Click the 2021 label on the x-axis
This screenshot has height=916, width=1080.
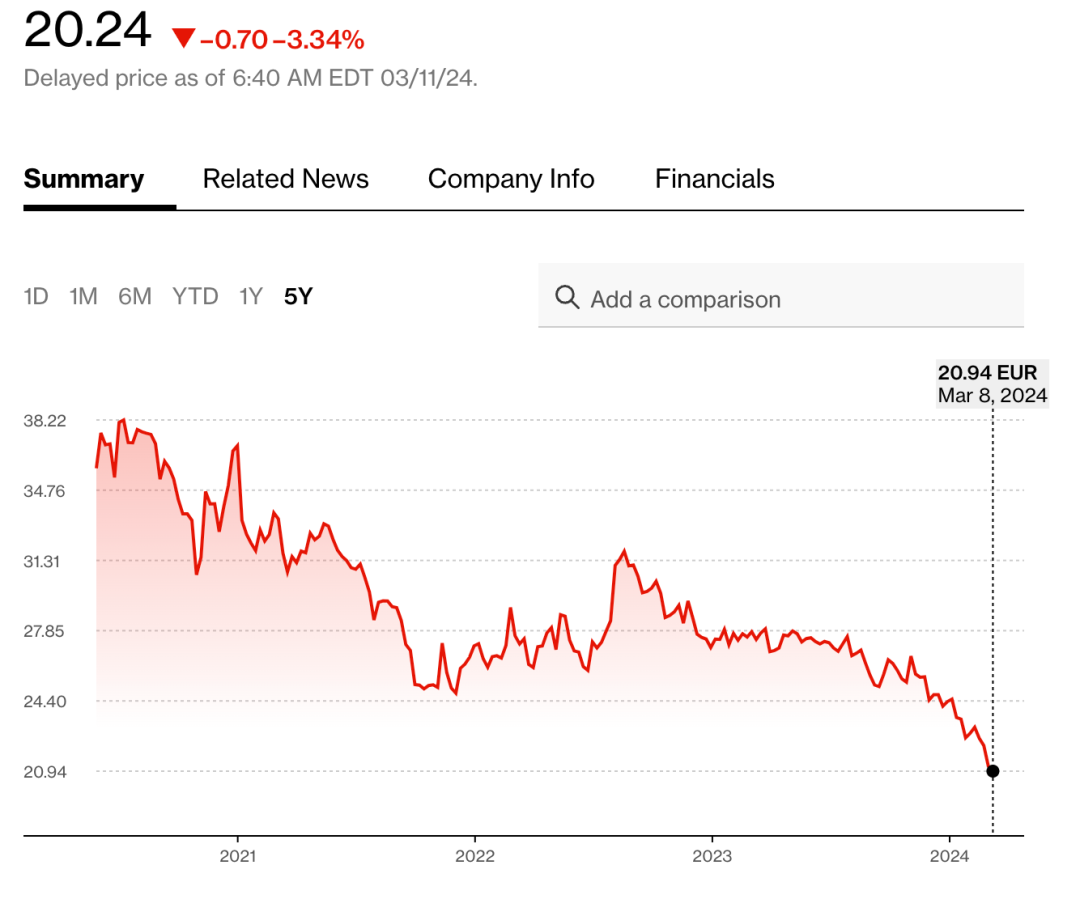point(237,856)
